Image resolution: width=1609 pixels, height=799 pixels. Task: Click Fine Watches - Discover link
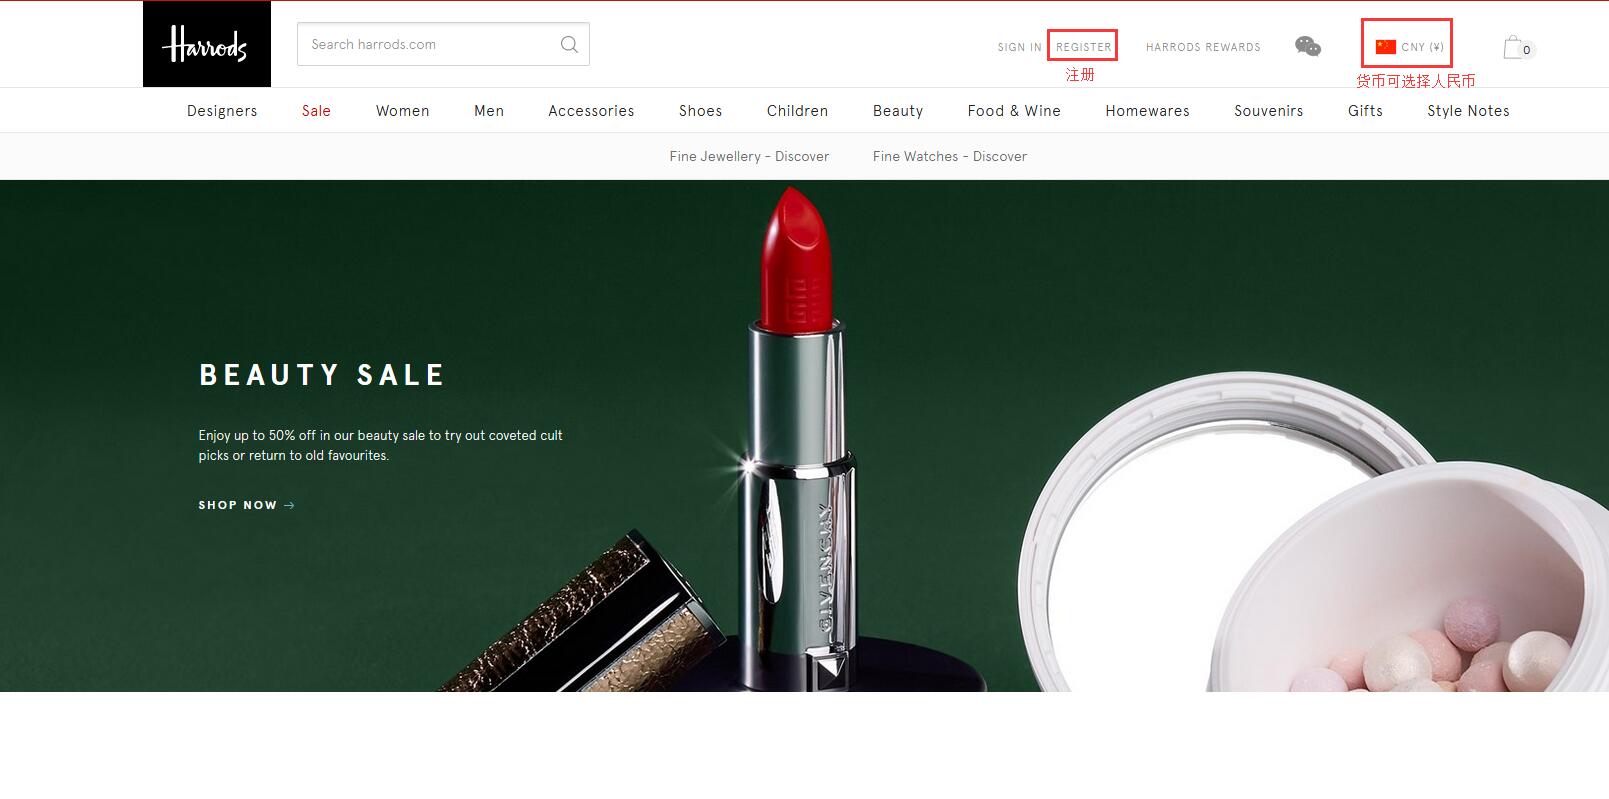[949, 156]
